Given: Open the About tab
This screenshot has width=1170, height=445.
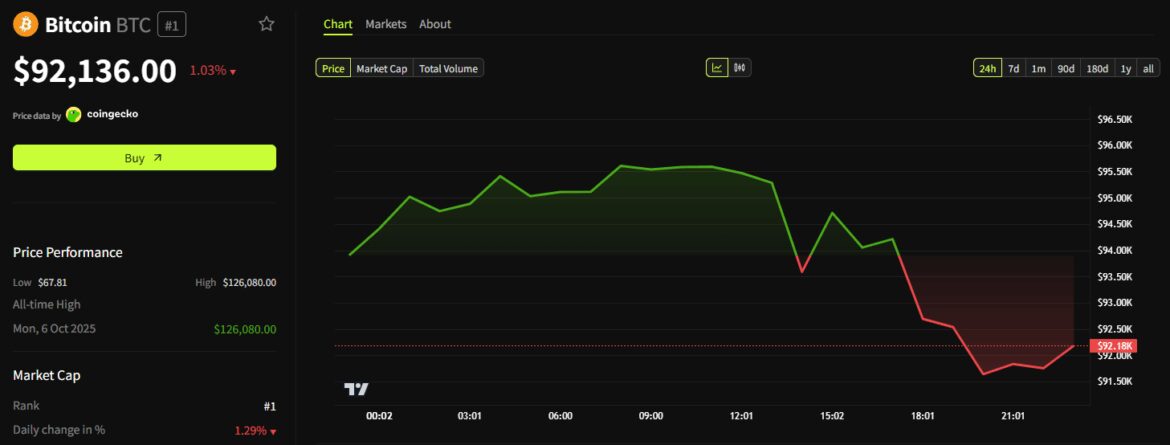Looking at the screenshot, I should pos(435,24).
